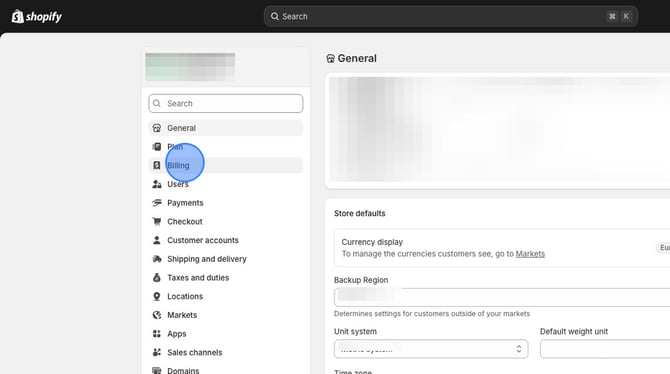Open Taxes and duties settings
The width and height of the screenshot is (670, 374).
(226, 278)
